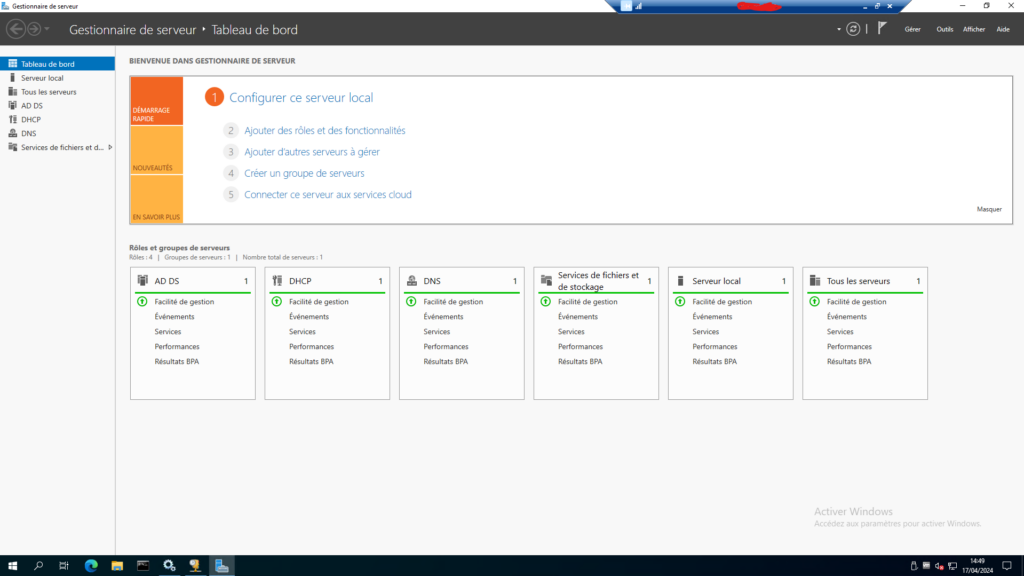Click the DHCP tile icon
Screen dimensions: 1024x576
[x=277, y=281]
